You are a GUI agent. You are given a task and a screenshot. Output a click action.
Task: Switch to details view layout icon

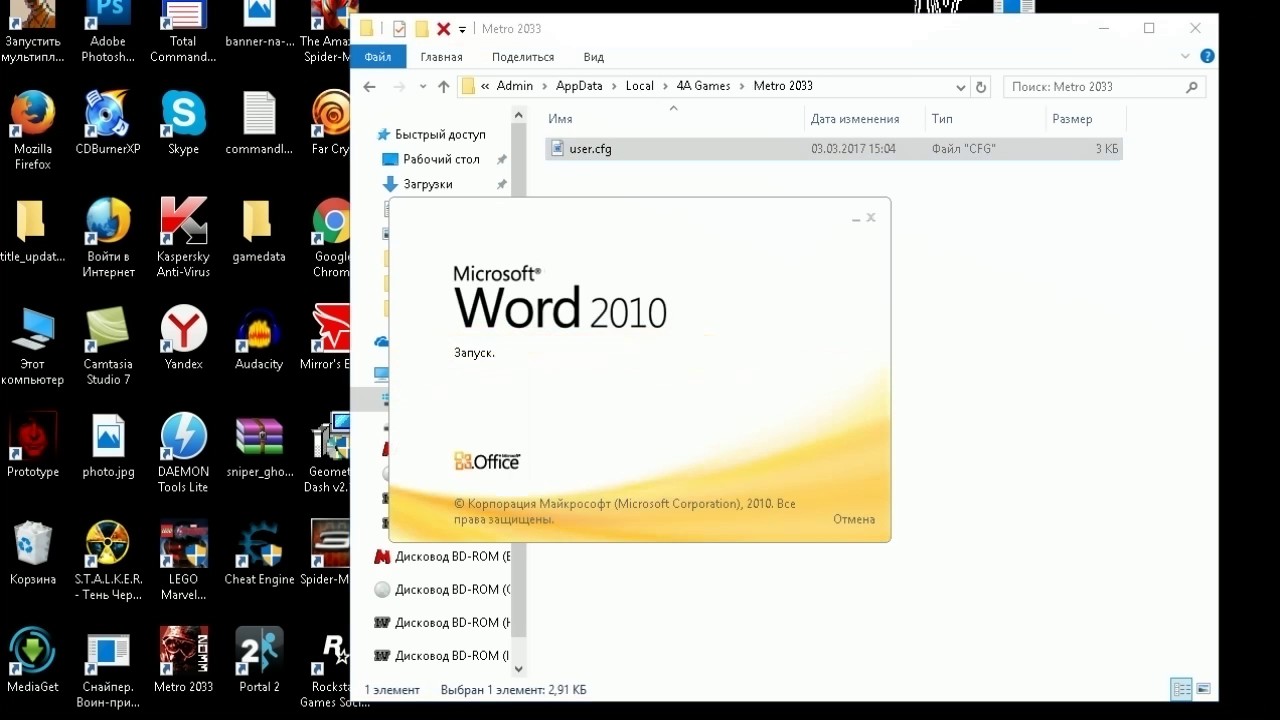tap(1182, 689)
